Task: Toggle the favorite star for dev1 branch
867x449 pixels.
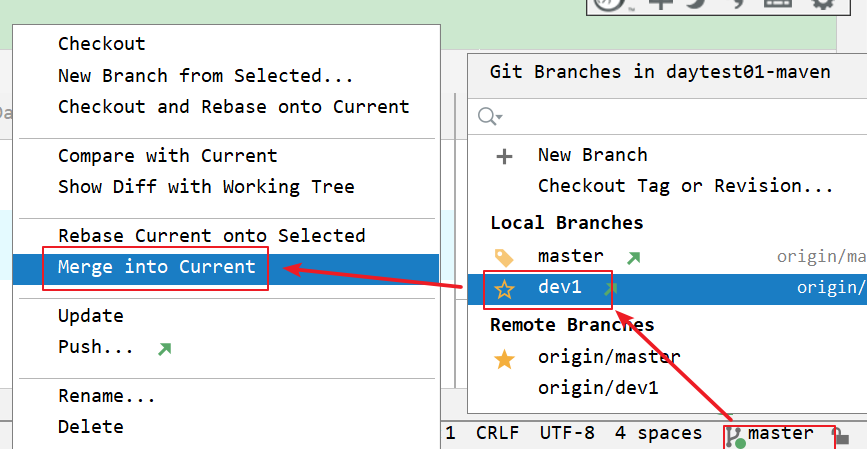Action: pyautogui.click(x=505, y=289)
